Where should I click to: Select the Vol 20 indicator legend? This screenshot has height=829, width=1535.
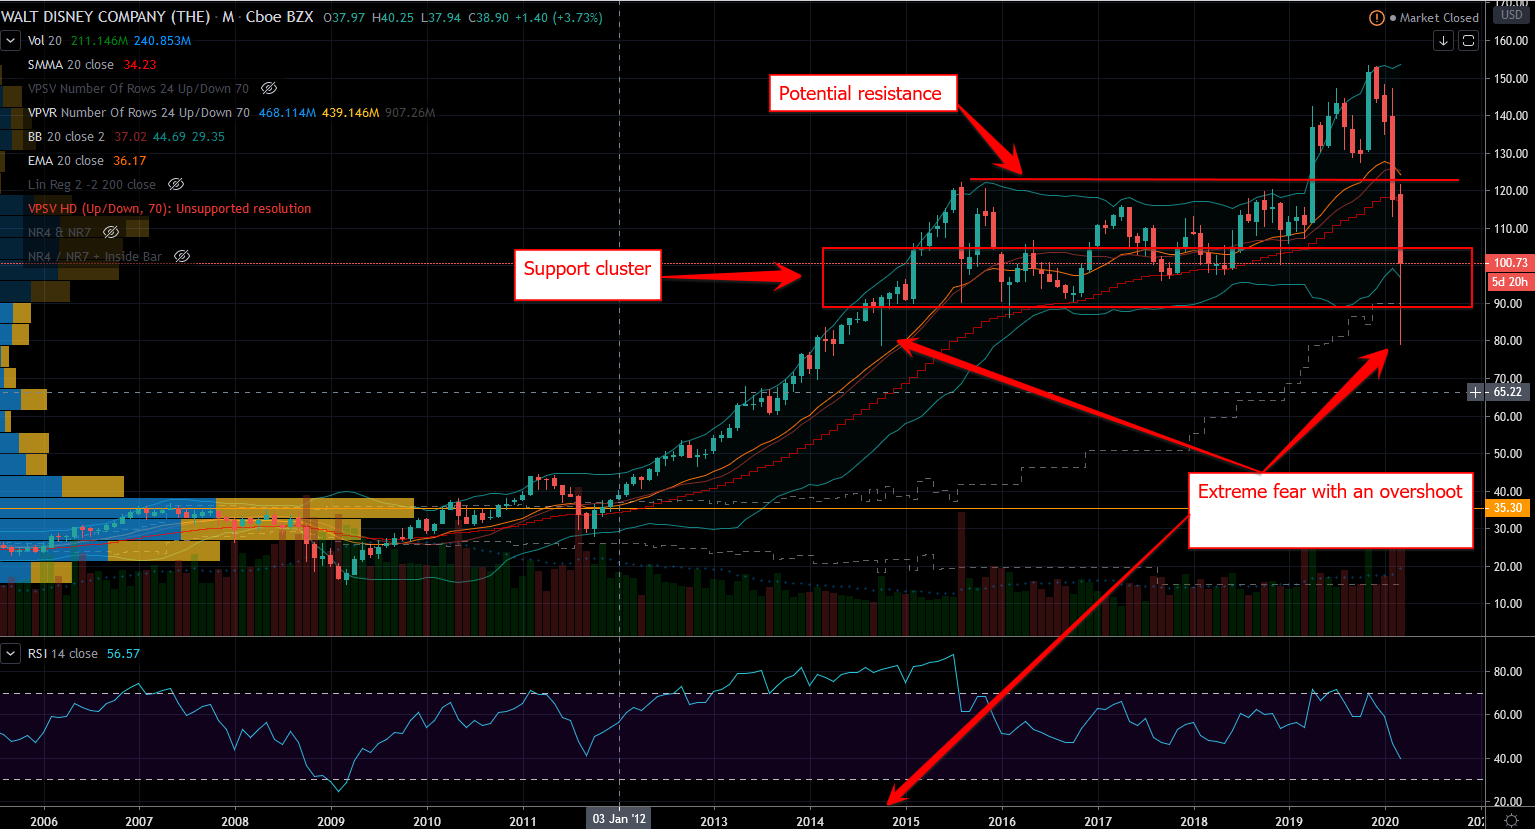pyautogui.click(x=45, y=41)
